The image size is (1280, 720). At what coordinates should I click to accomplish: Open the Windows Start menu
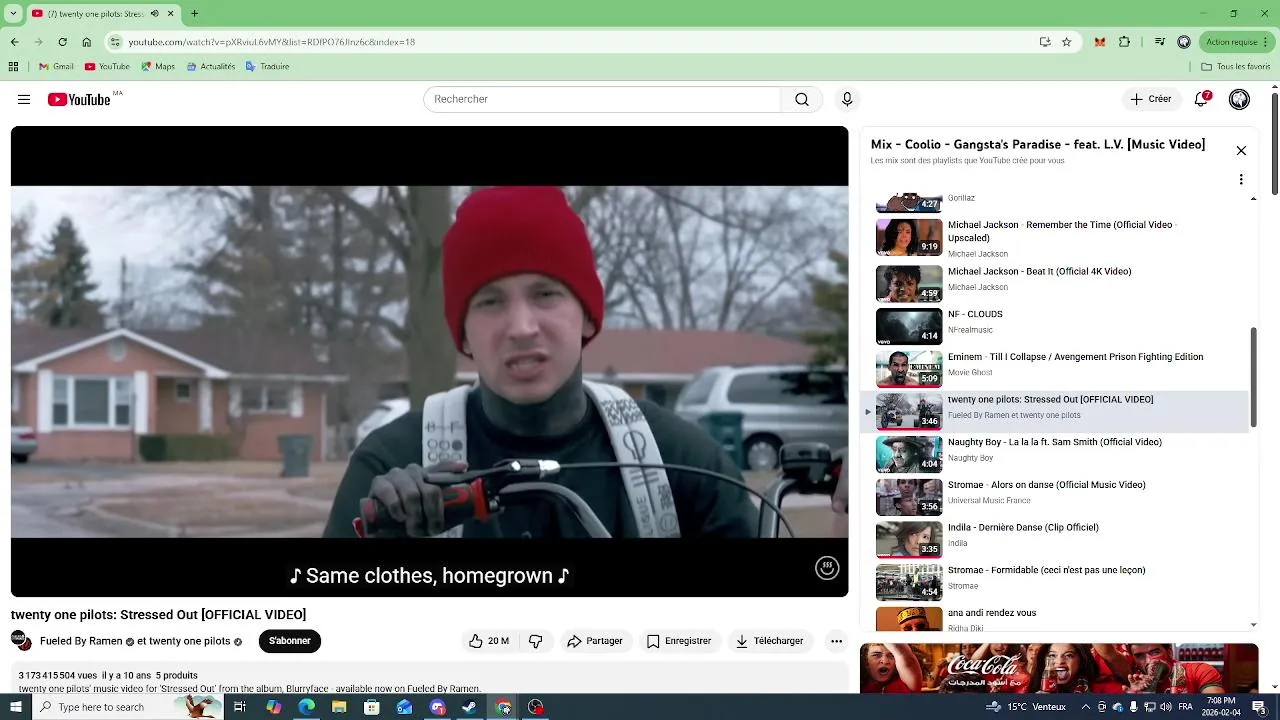click(15, 707)
